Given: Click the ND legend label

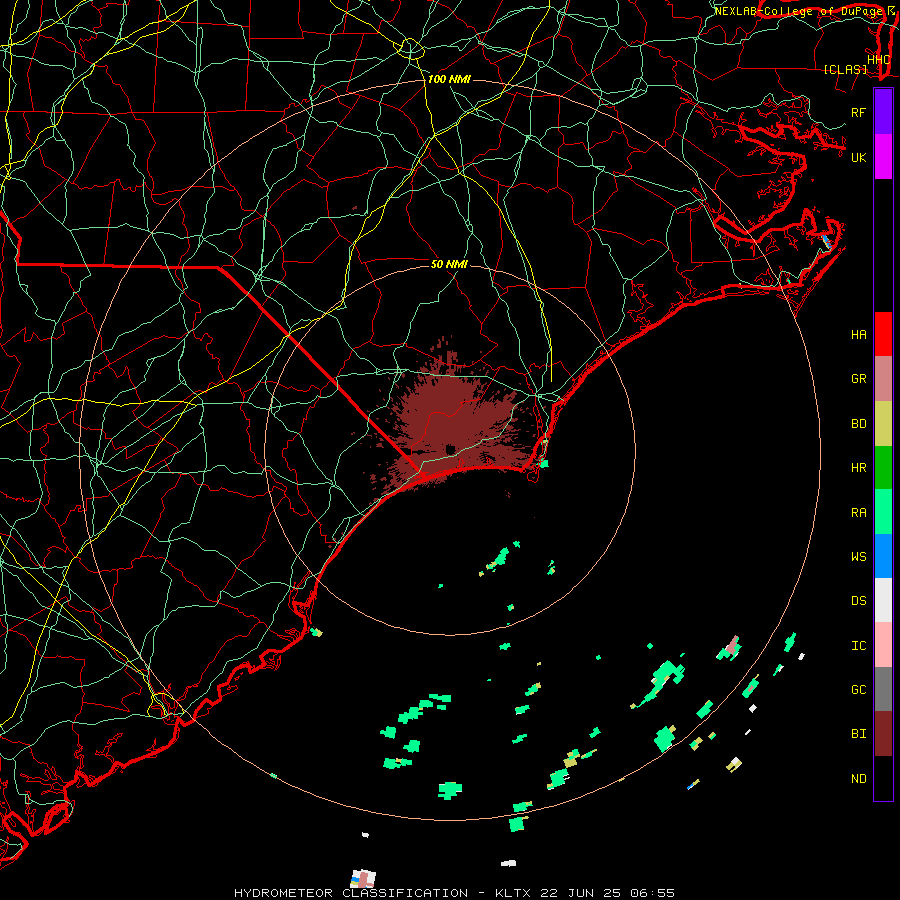Looking at the screenshot, I should point(859,779).
